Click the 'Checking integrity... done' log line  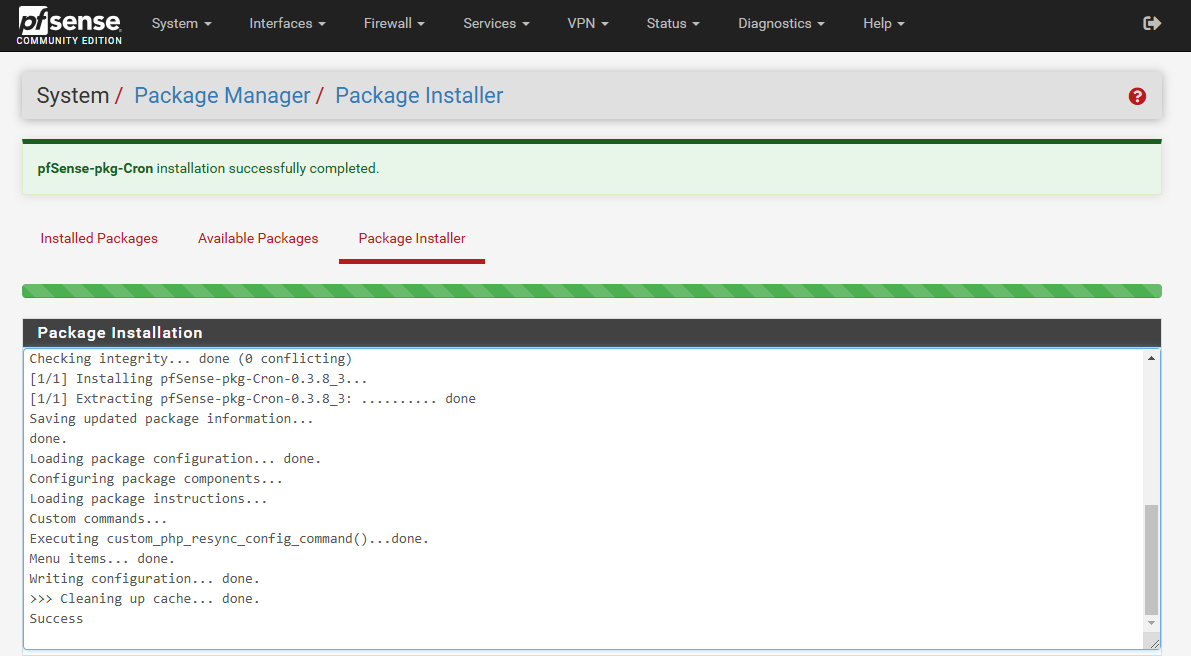(191, 358)
